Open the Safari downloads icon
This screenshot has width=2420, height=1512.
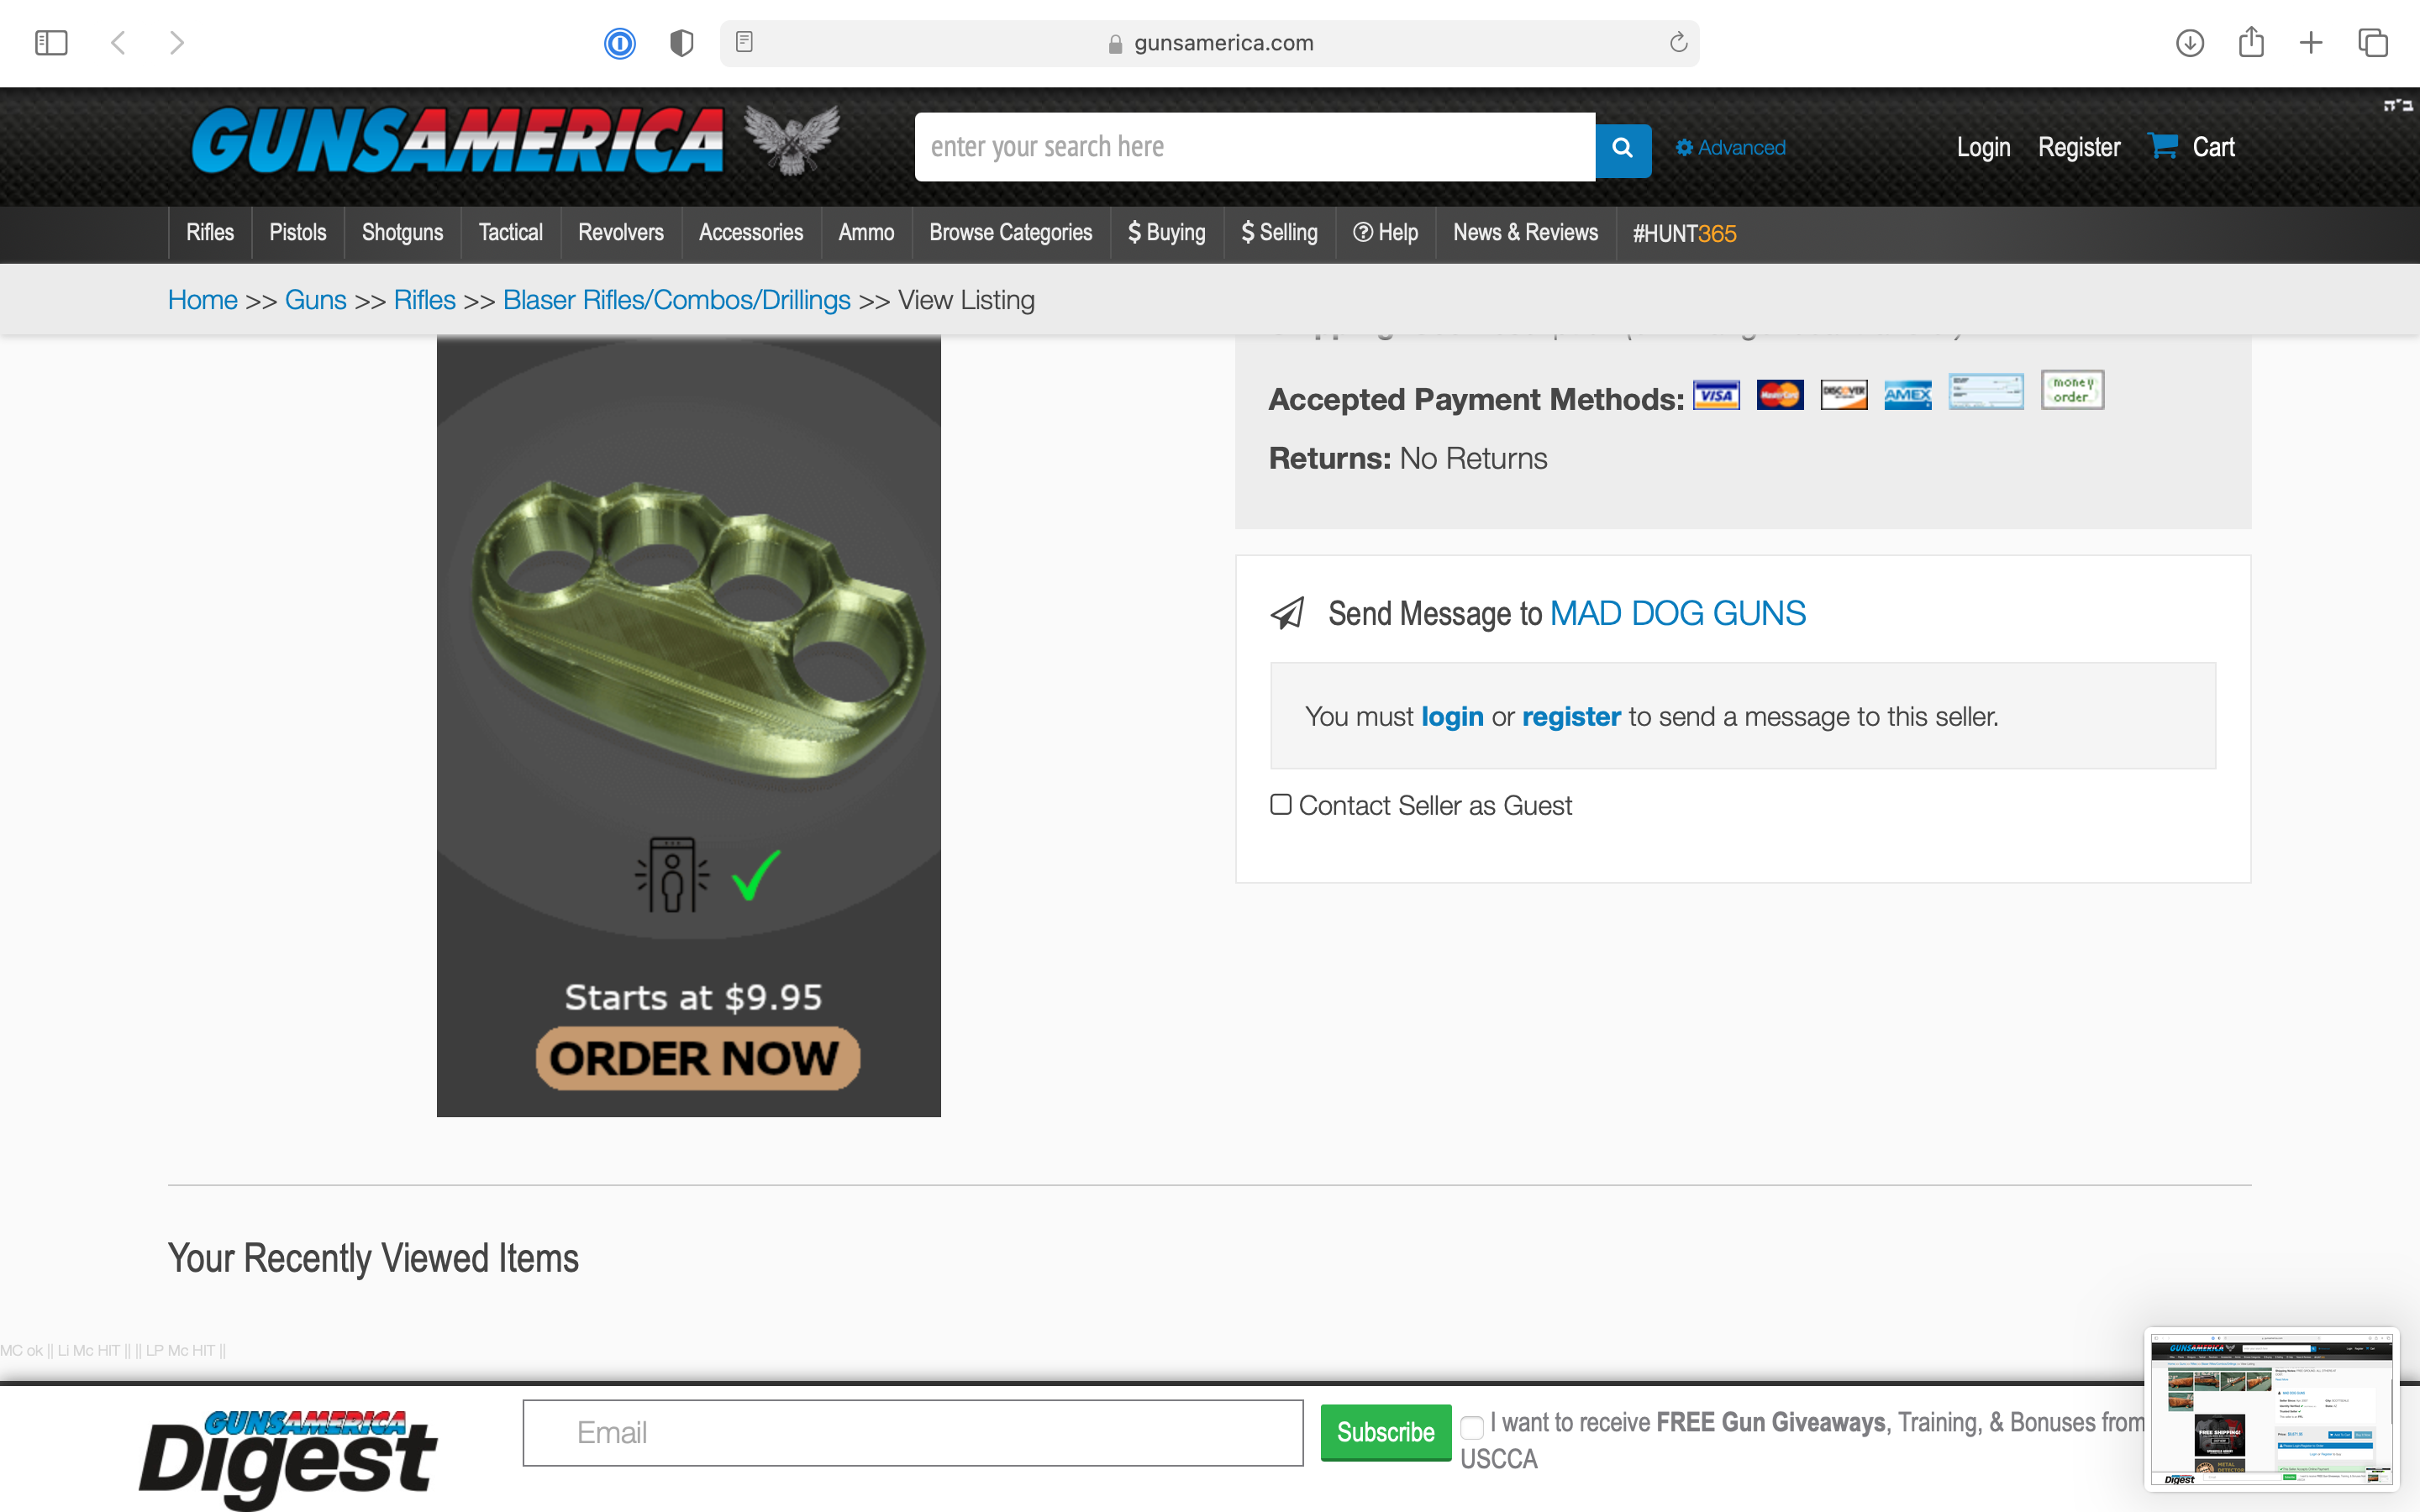tap(2189, 43)
